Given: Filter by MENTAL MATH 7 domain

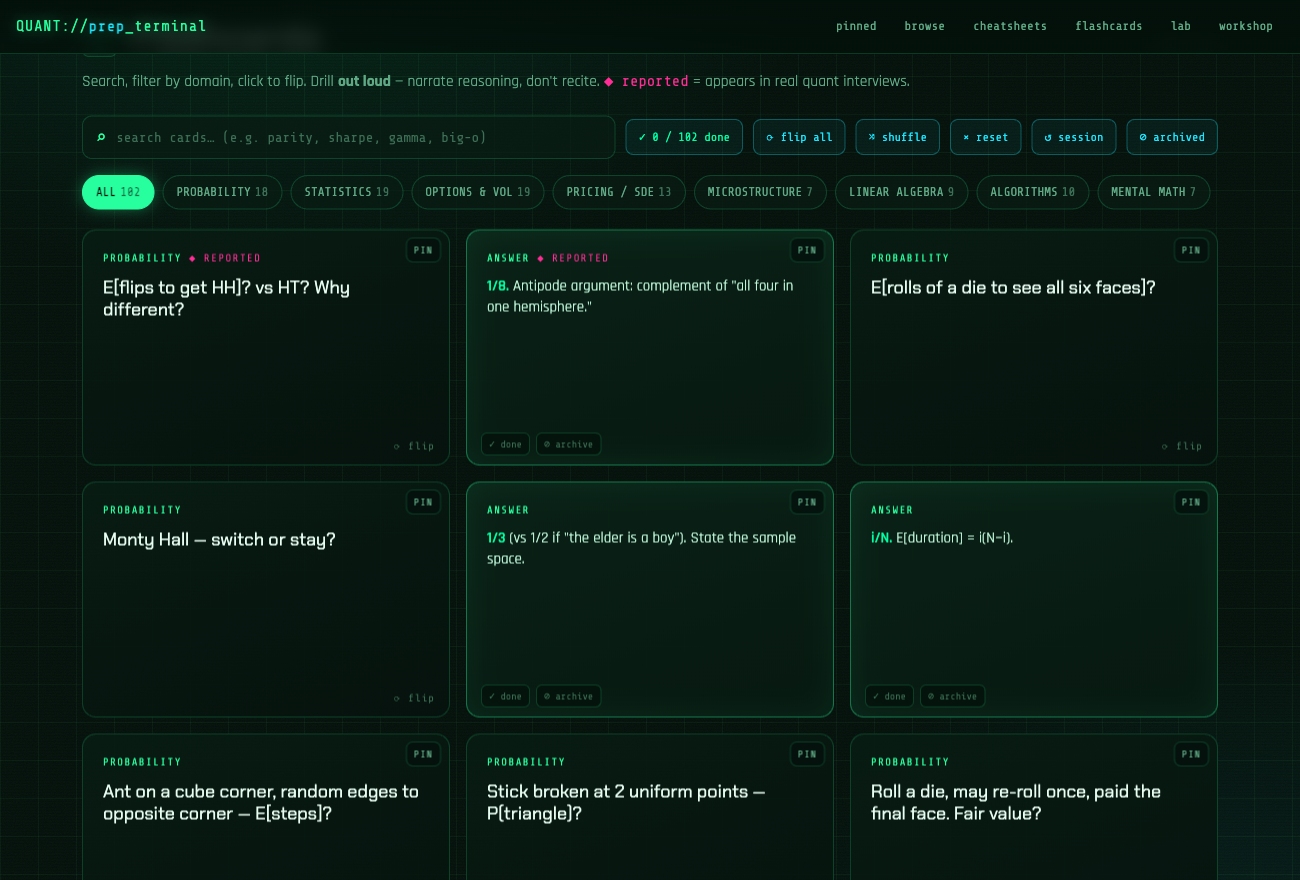Looking at the screenshot, I should click(x=1153, y=192).
